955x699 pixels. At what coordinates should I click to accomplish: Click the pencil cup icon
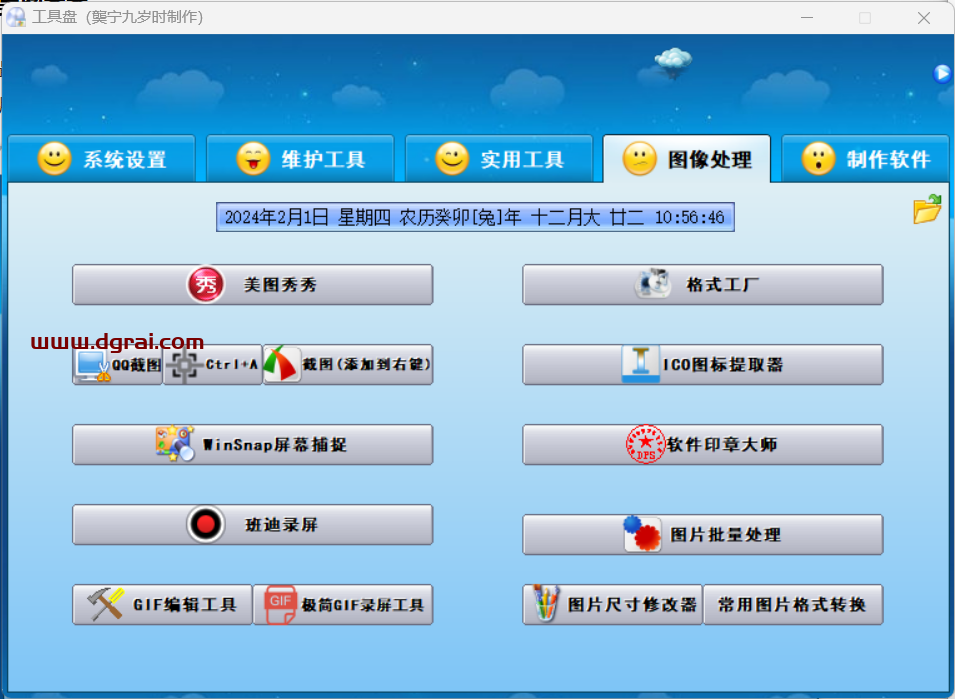[x=546, y=603]
